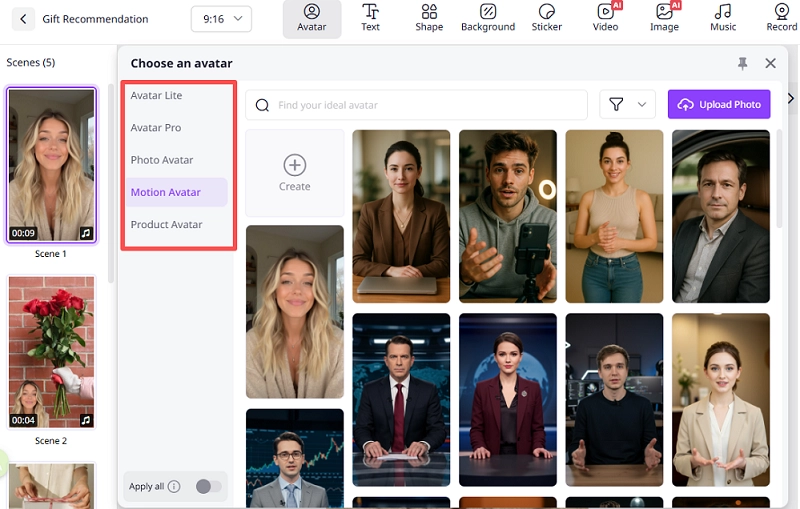Choose the man in gray hoodie avatar
This screenshot has height=509, width=800.
coord(508,216)
